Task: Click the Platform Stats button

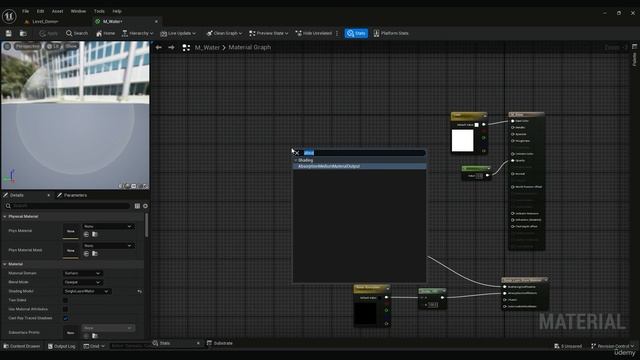Action: click(391, 33)
